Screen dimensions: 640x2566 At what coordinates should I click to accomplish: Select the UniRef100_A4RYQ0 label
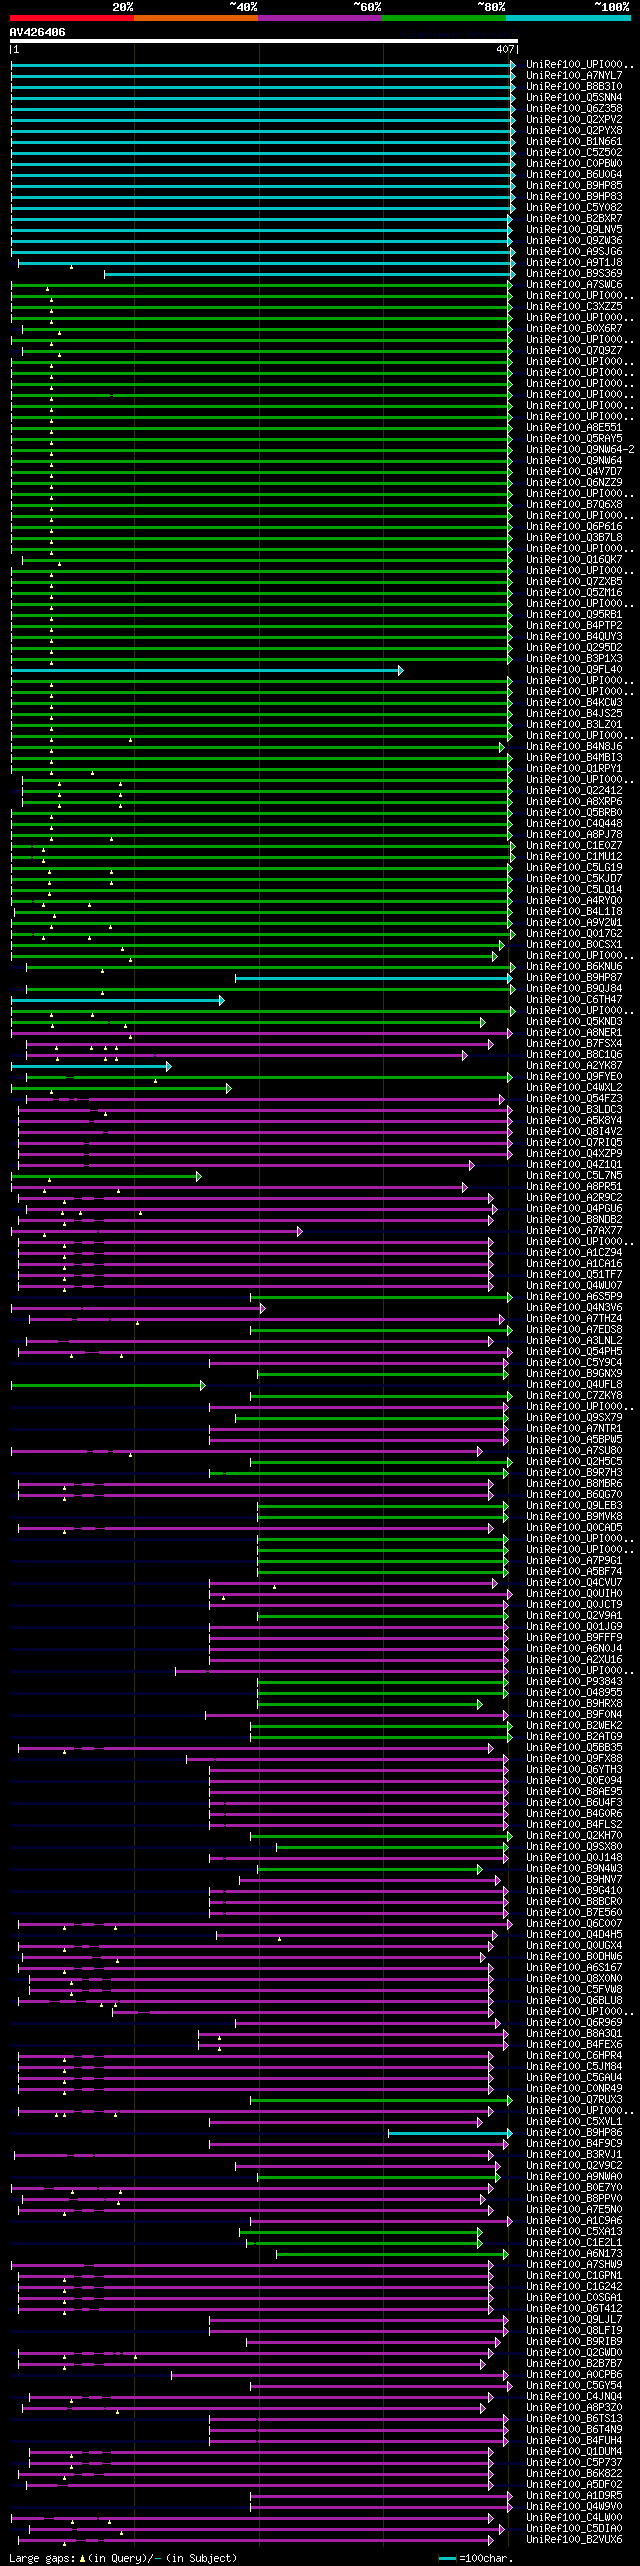pos(574,900)
